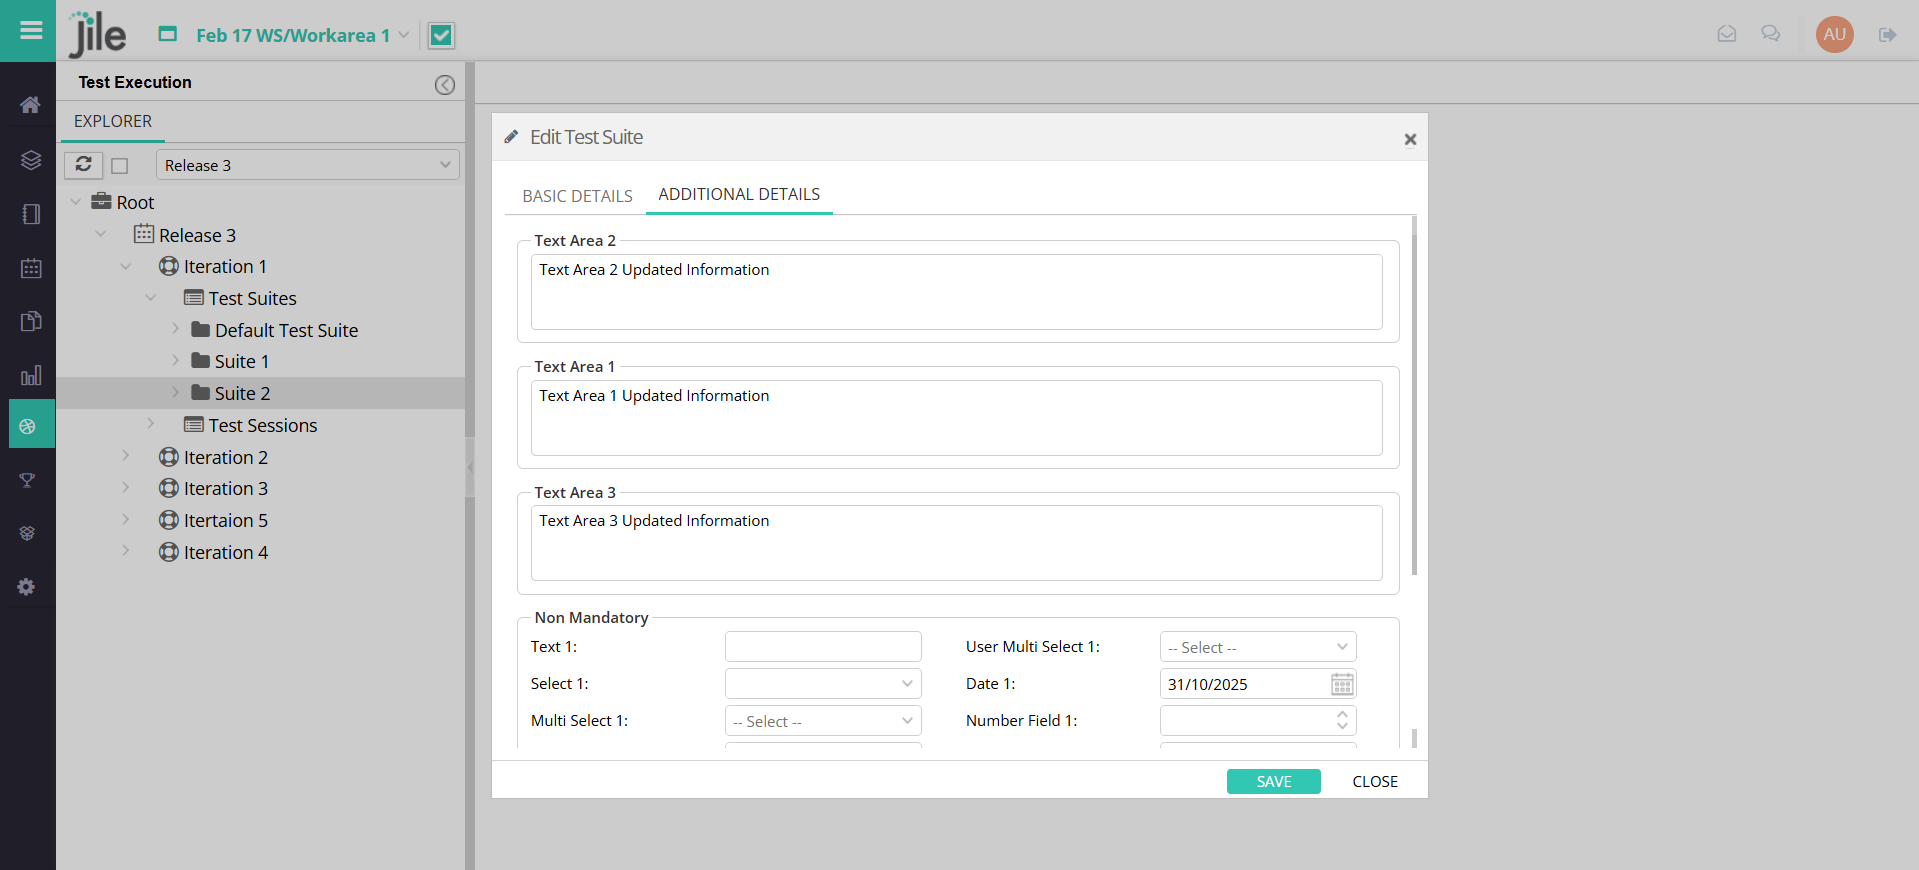Toggle the checkbox next to refresh button
The width and height of the screenshot is (1919, 870).
click(x=120, y=166)
